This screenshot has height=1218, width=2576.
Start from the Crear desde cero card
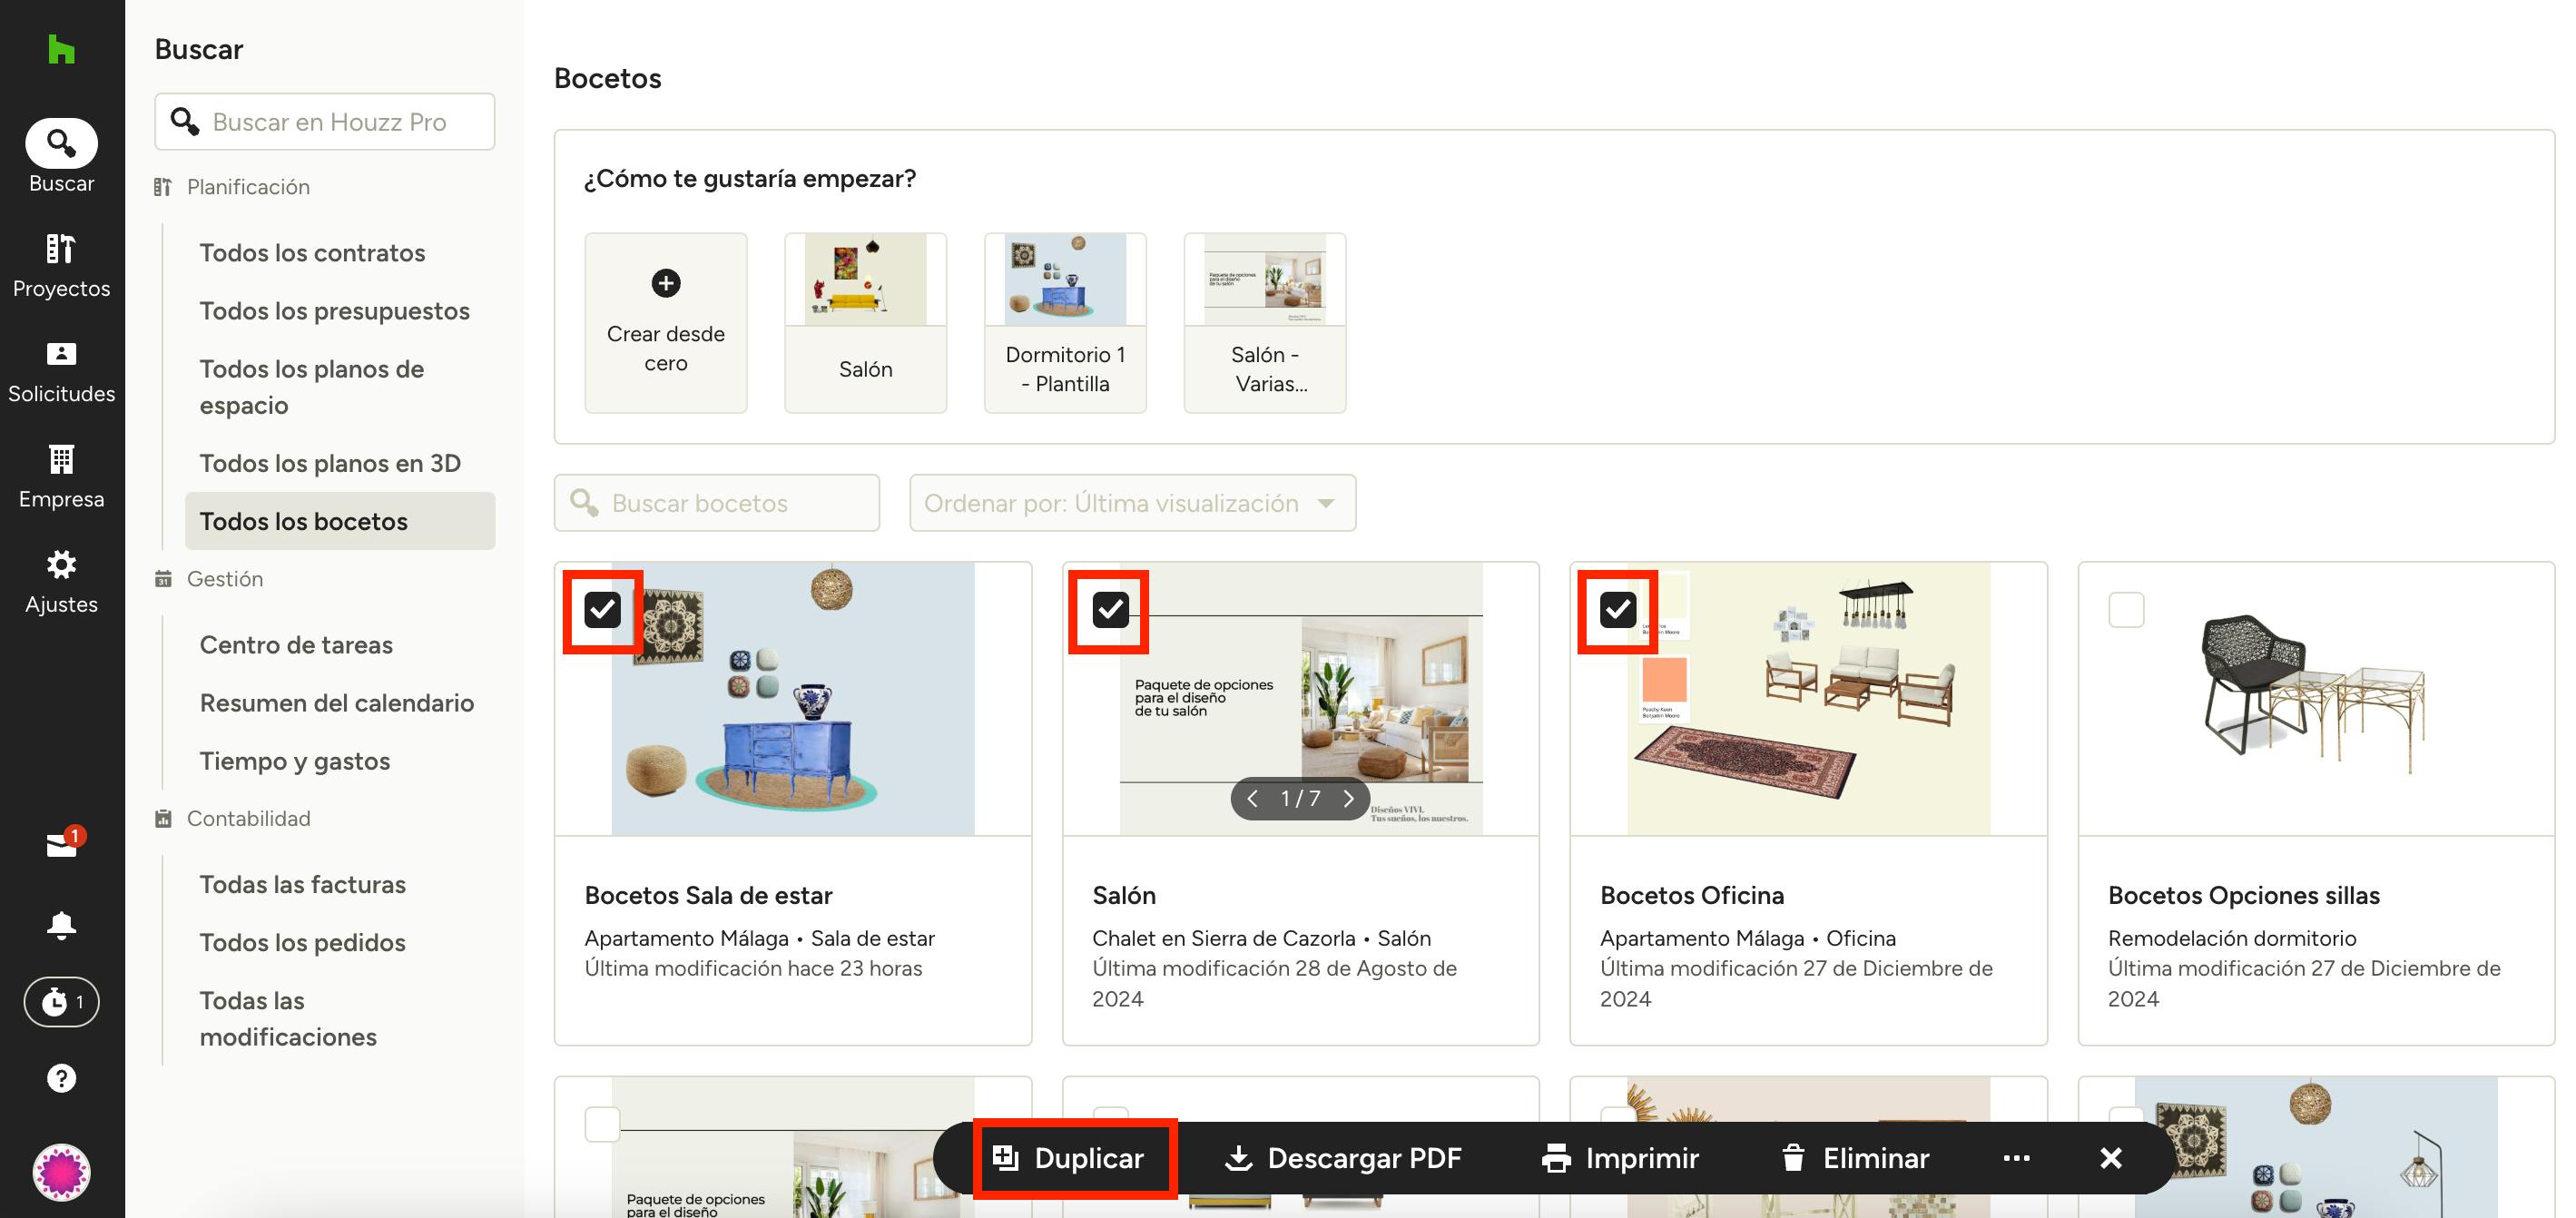(x=665, y=322)
